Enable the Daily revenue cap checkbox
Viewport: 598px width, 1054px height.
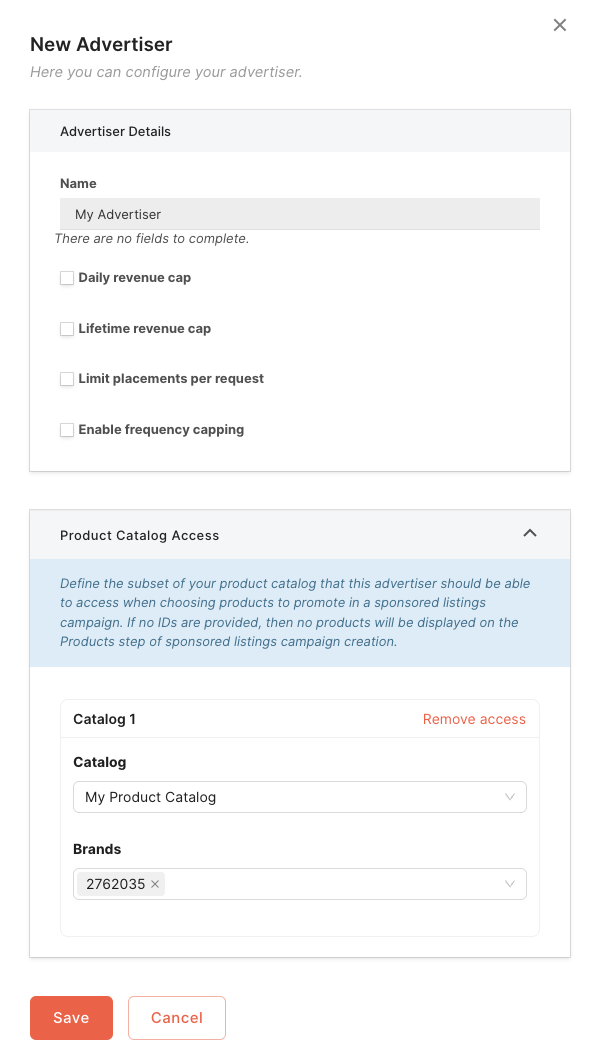click(67, 278)
